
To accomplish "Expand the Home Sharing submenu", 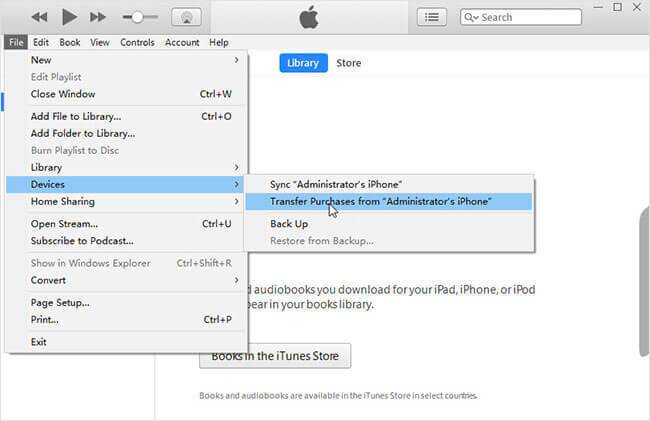I will (125, 201).
